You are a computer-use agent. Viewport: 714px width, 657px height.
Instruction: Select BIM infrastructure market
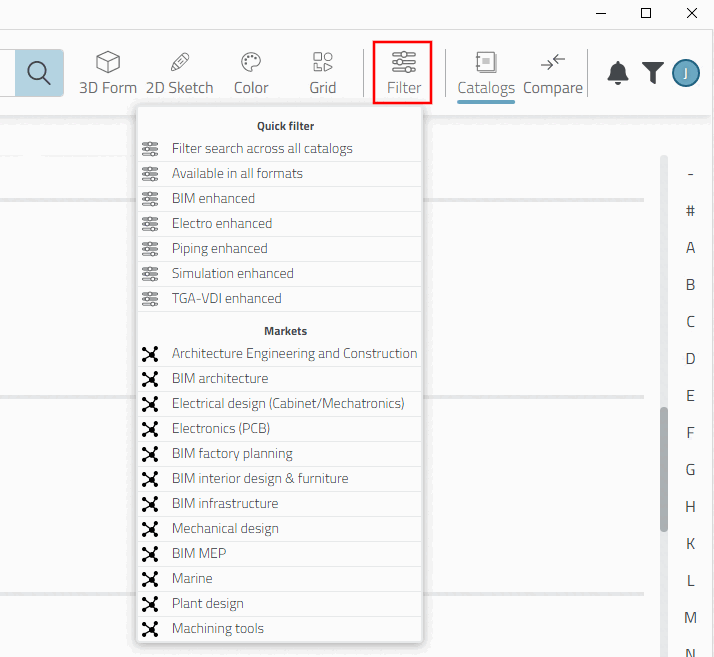tap(280, 504)
